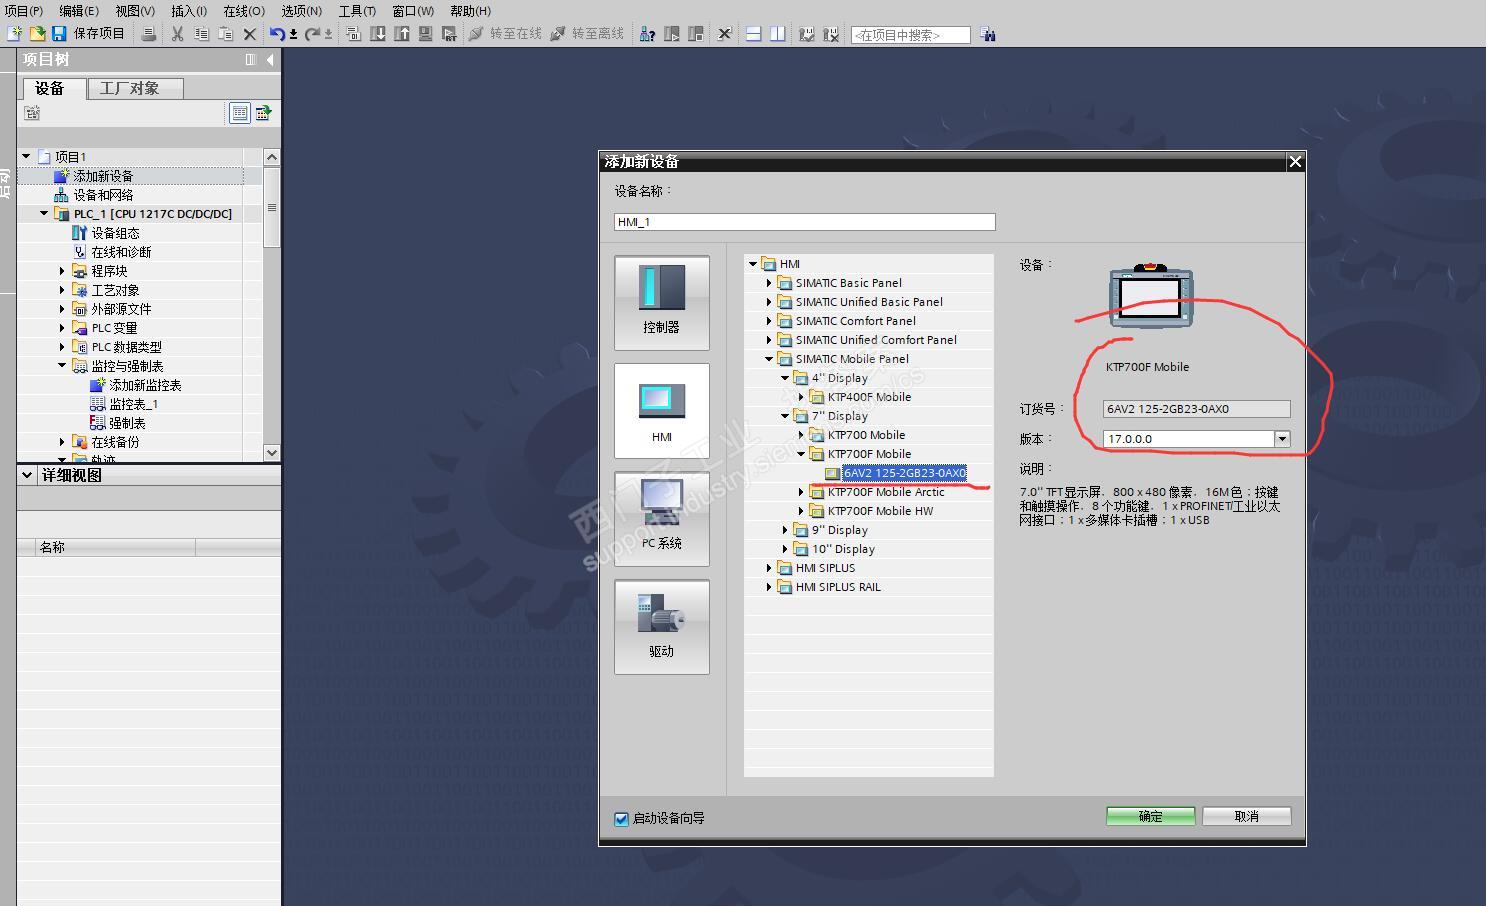Screen dimensions: 1486x906
Task: Expand the HMI SIPLUS RAIL folder
Action: pos(769,587)
